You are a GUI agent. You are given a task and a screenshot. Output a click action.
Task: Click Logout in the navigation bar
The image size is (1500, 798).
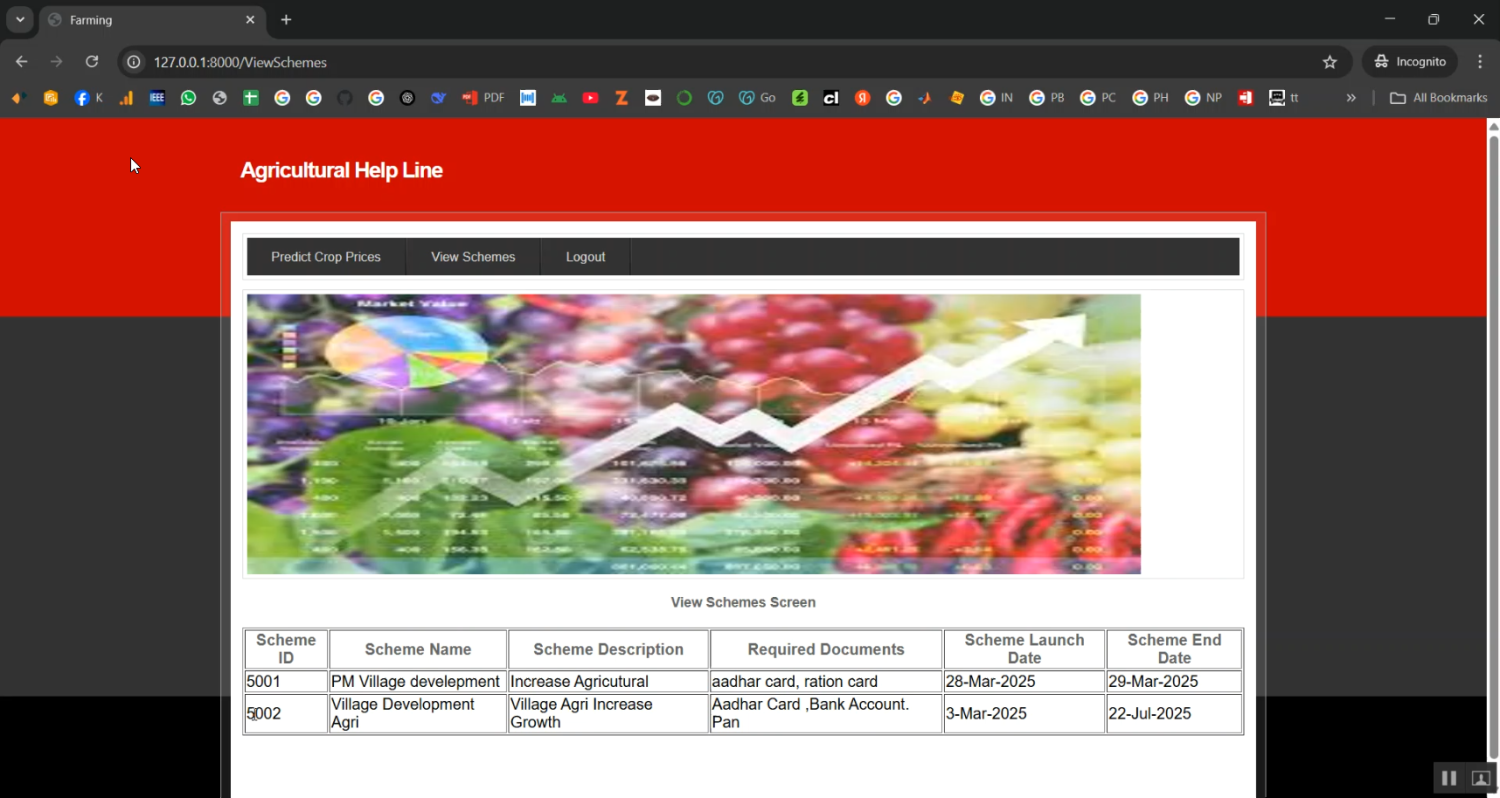coord(586,257)
